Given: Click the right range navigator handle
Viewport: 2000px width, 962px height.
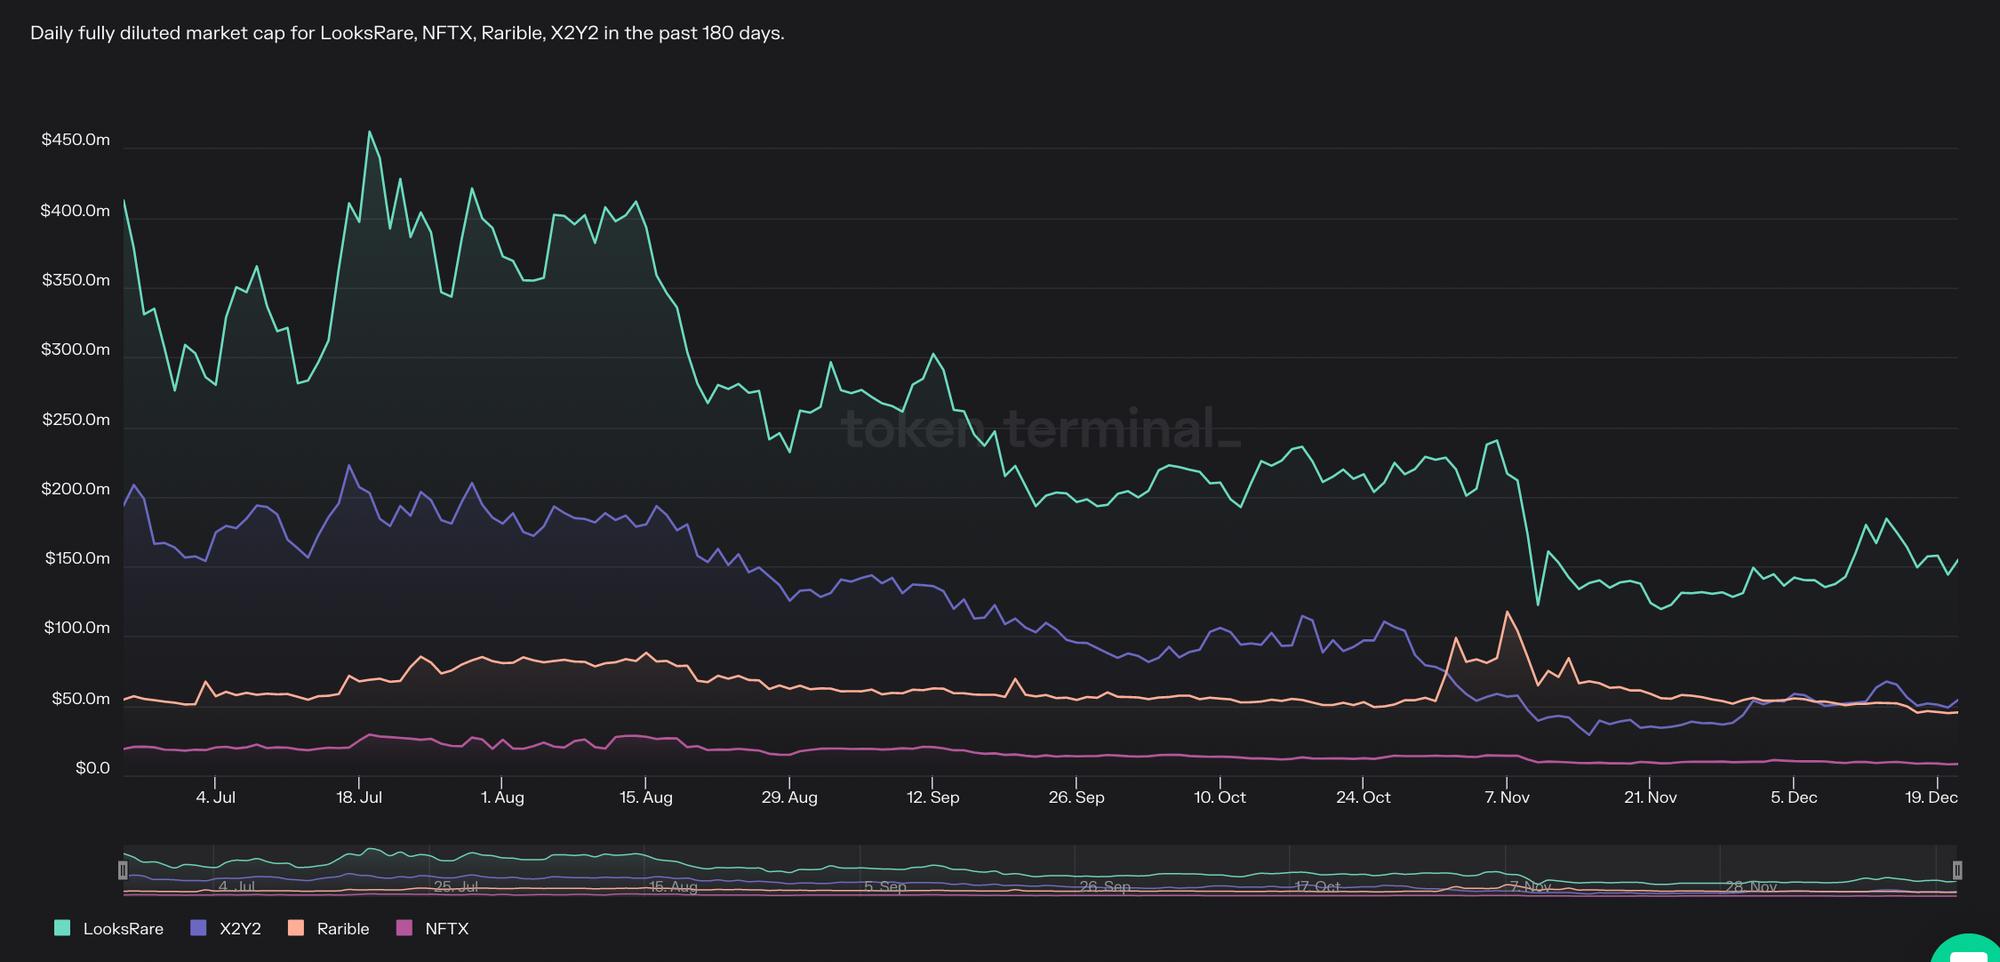Looking at the screenshot, I should 1957,870.
